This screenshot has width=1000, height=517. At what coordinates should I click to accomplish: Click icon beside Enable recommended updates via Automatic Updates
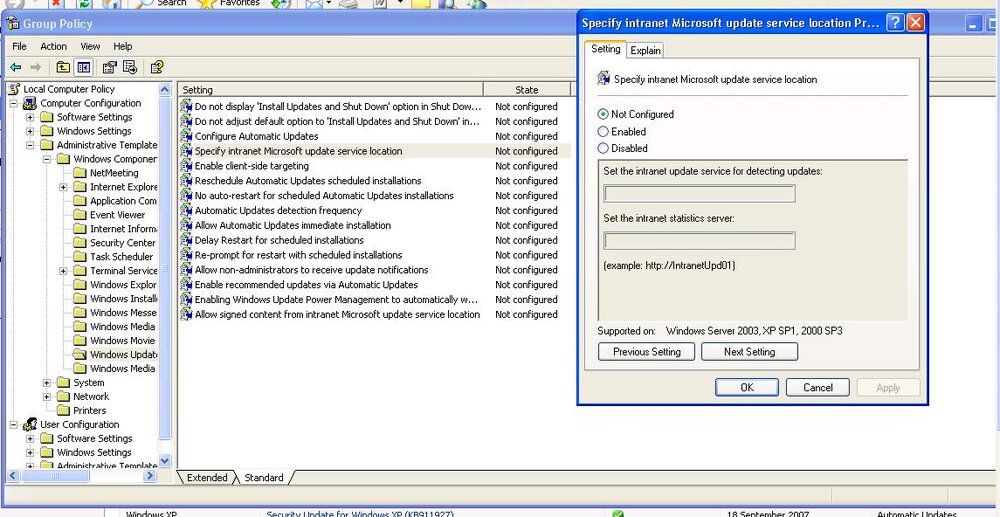tap(186, 284)
